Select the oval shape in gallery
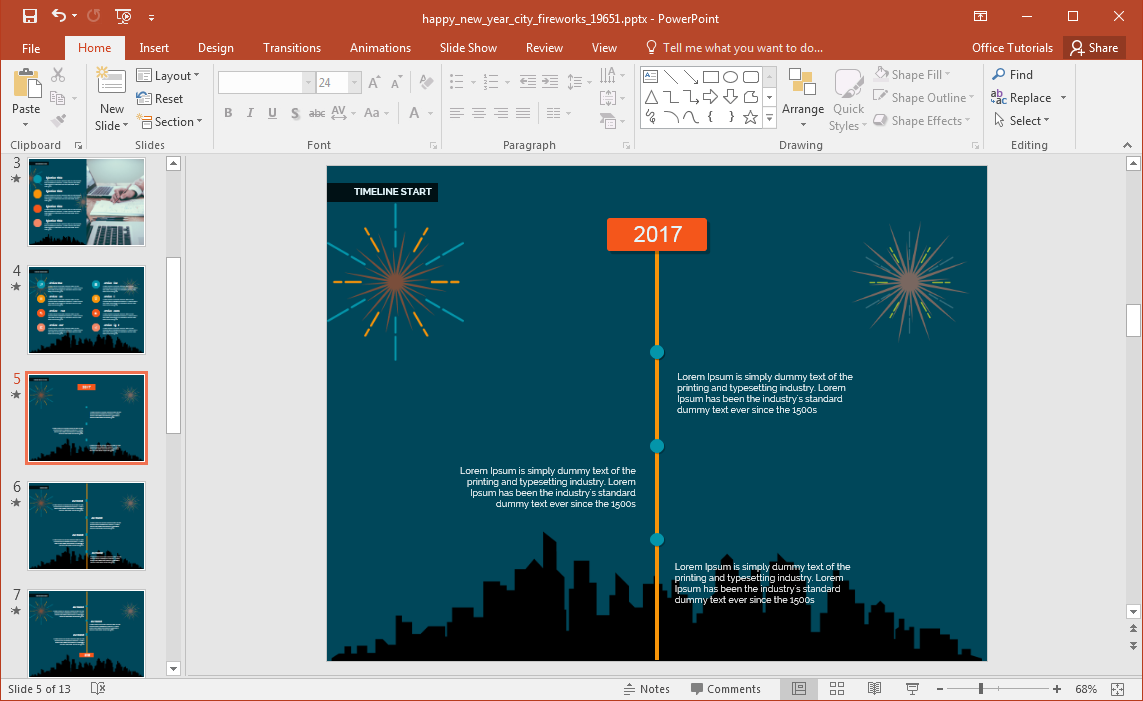The height and width of the screenshot is (701, 1143). pos(730,77)
